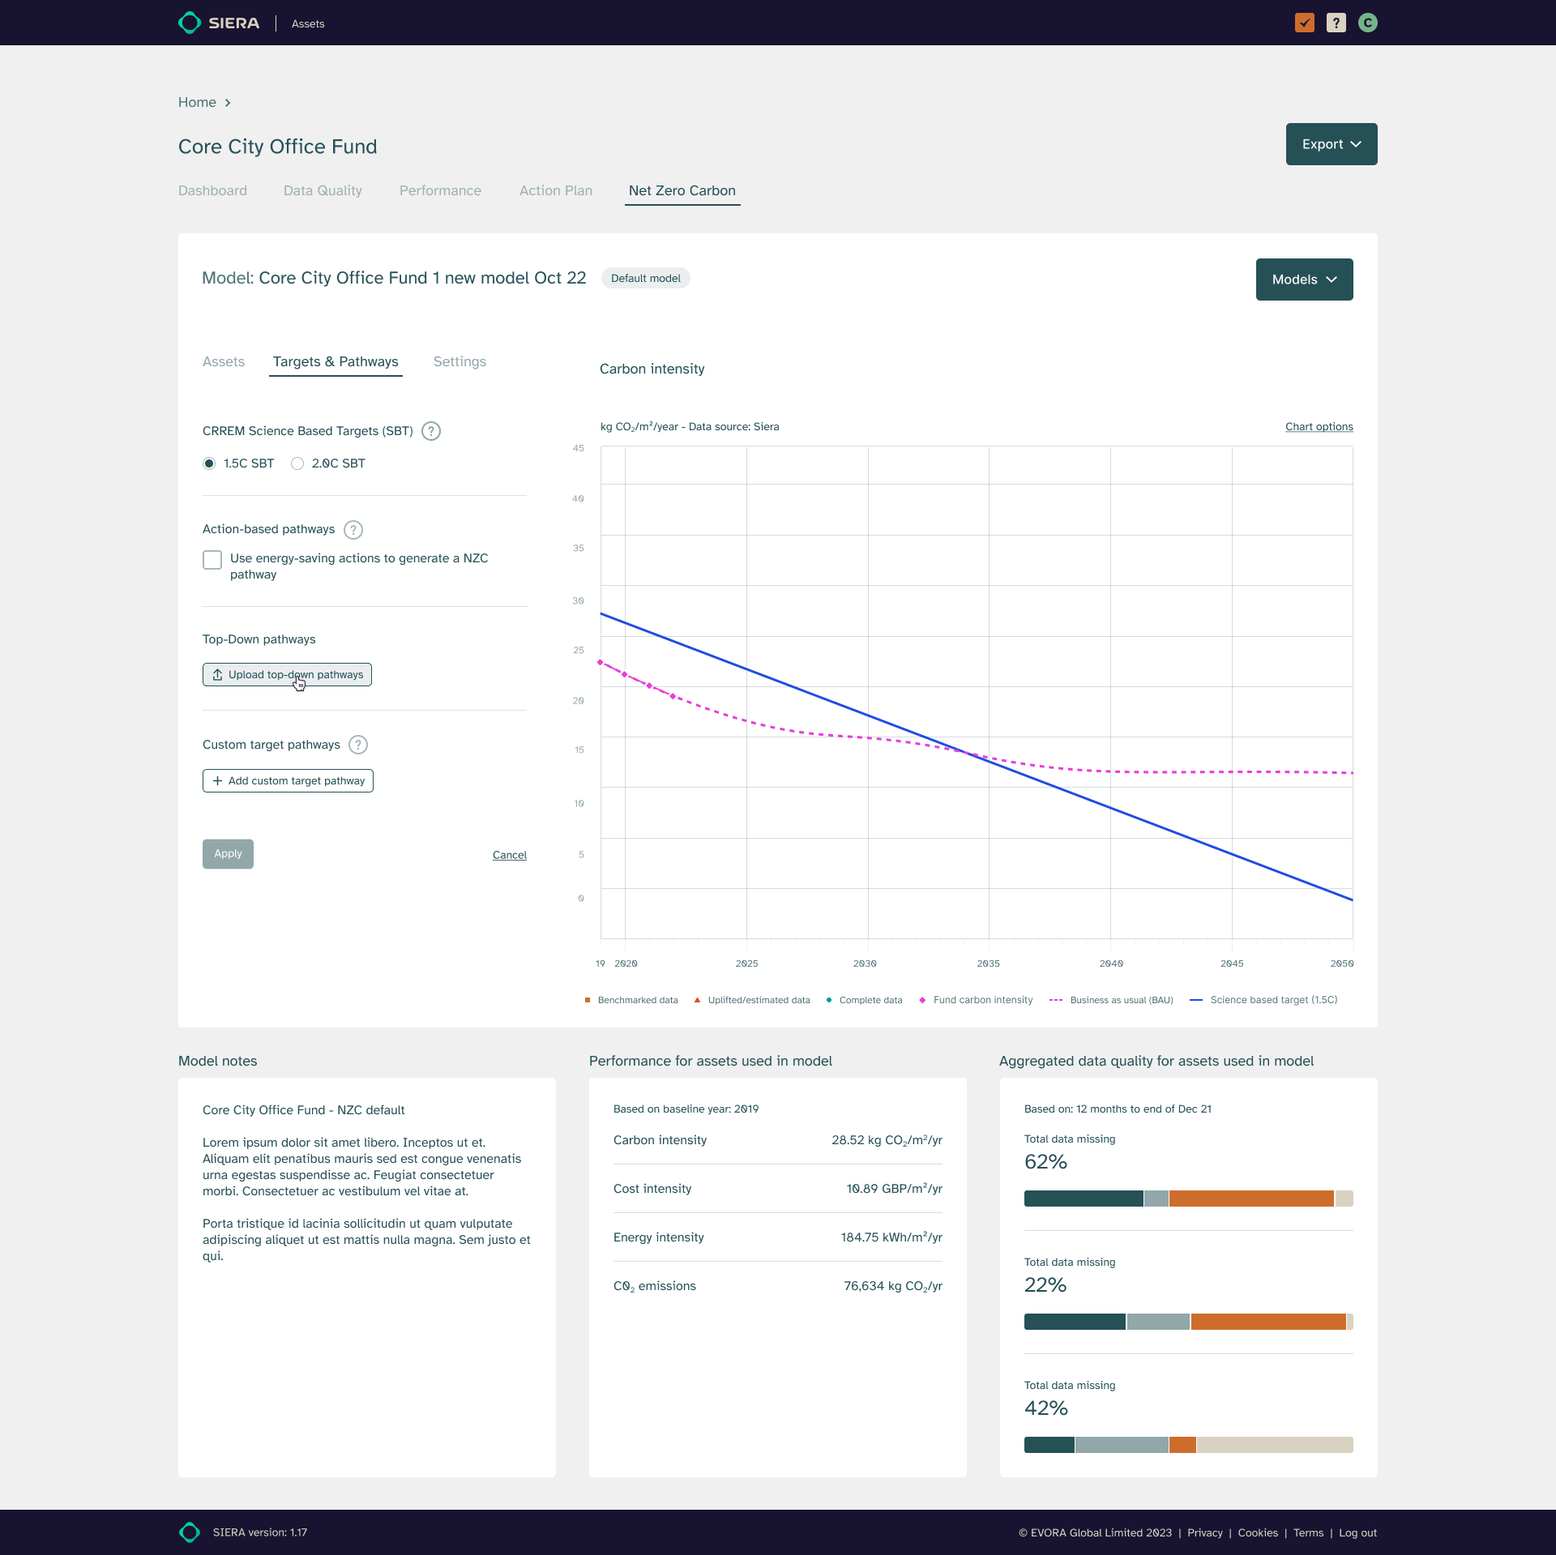
Task: Open the help question mark icon in header
Action: tap(1336, 23)
